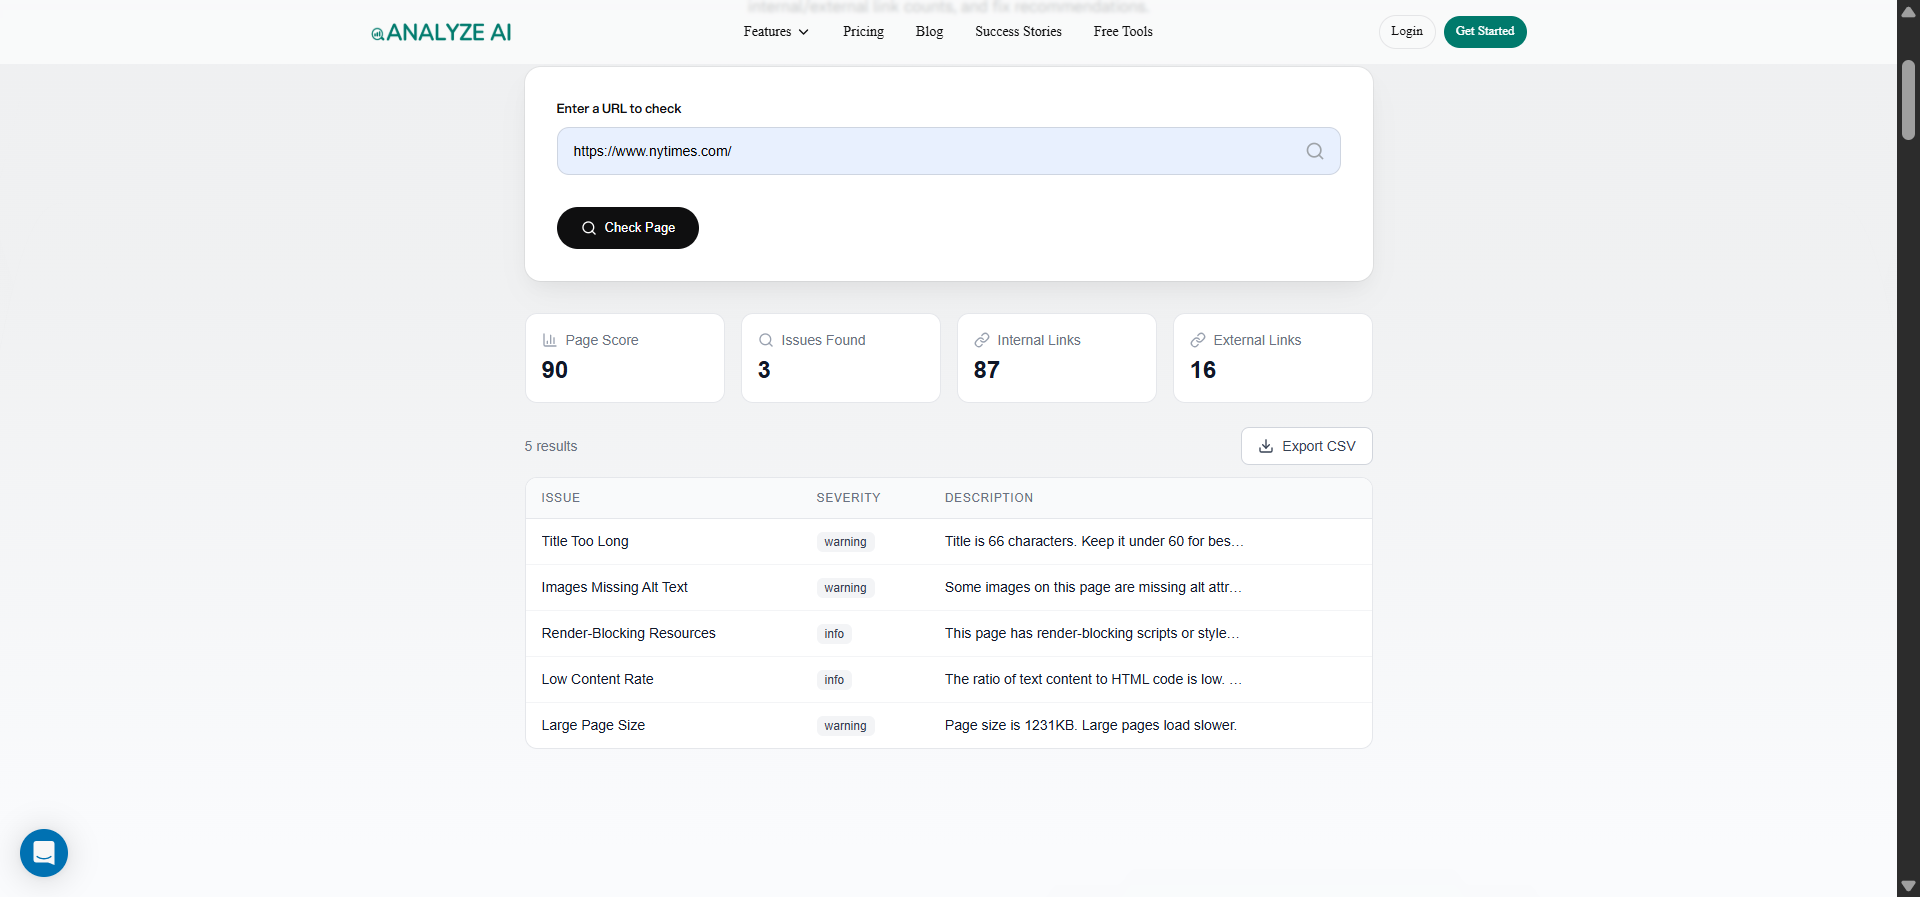1920x897 pixels.
Task: Export results with Export CSV button
Action: [x=1306, y=446]
